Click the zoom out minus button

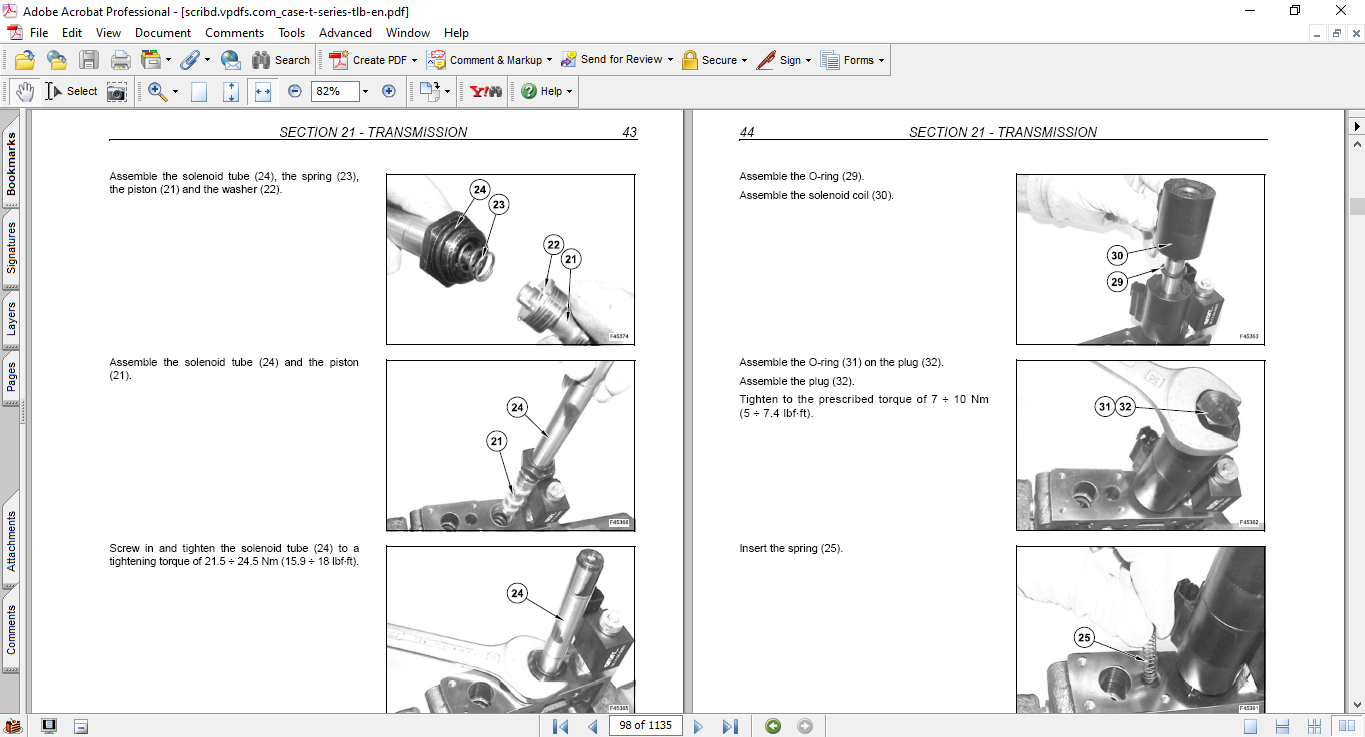tap(295, 91)
